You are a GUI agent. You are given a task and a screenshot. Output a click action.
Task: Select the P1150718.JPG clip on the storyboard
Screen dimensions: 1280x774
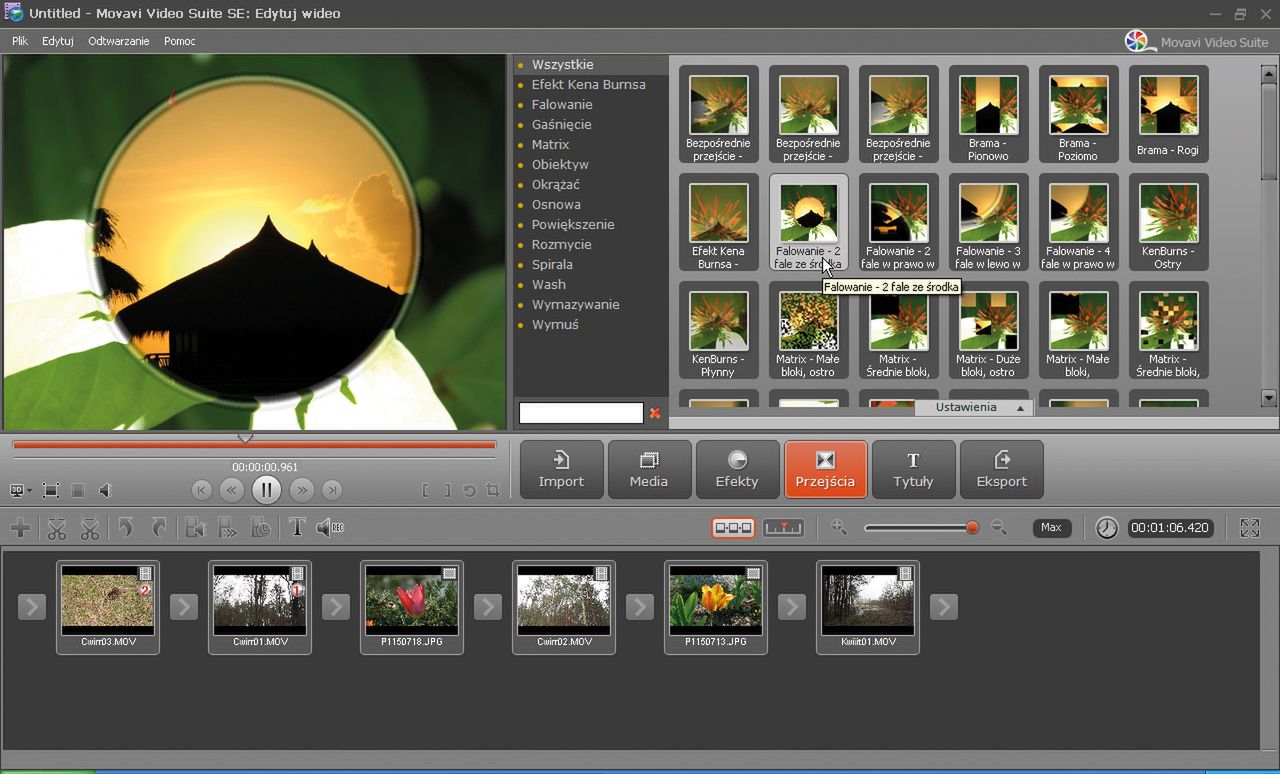coord(412,607)
